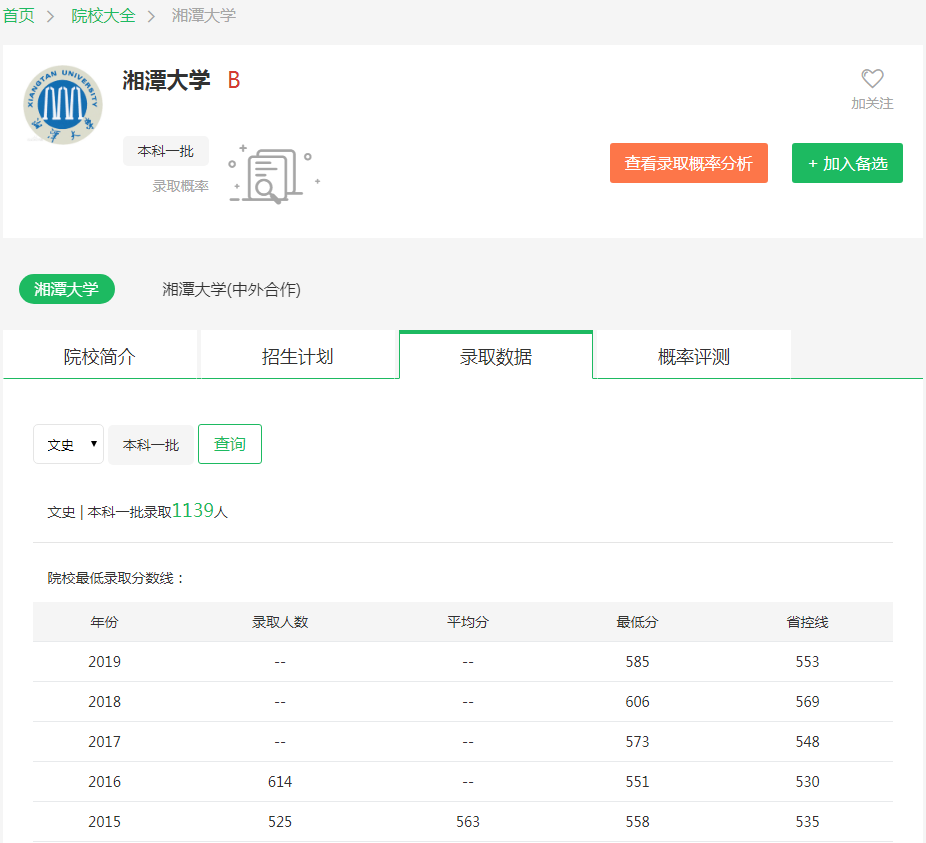Viewport: 926px width, 843px height.
Task: Click minimum score 558 in 2015 row
Action: 637,822
